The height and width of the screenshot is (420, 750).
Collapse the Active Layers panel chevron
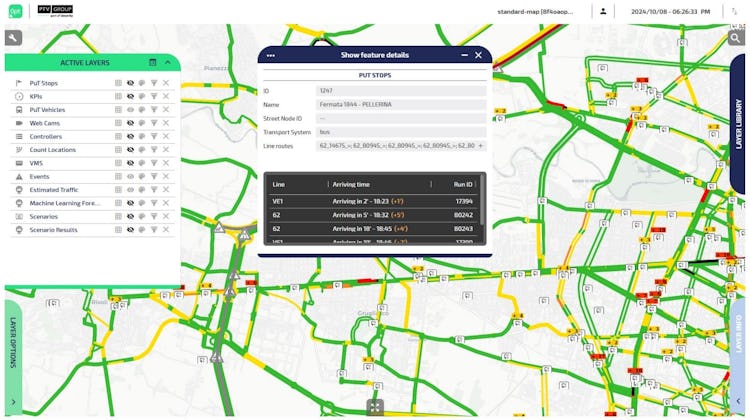(168, 63)
